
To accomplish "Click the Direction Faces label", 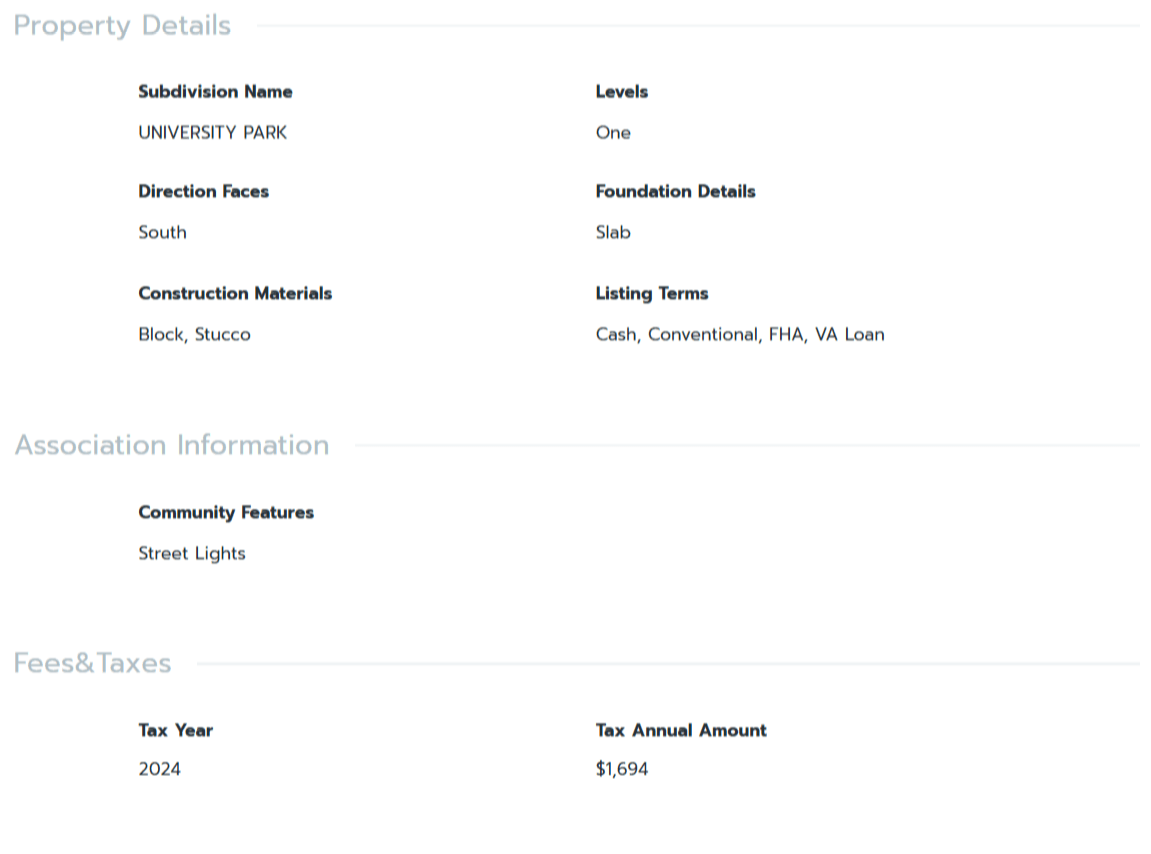I will (x=203, y=192).
